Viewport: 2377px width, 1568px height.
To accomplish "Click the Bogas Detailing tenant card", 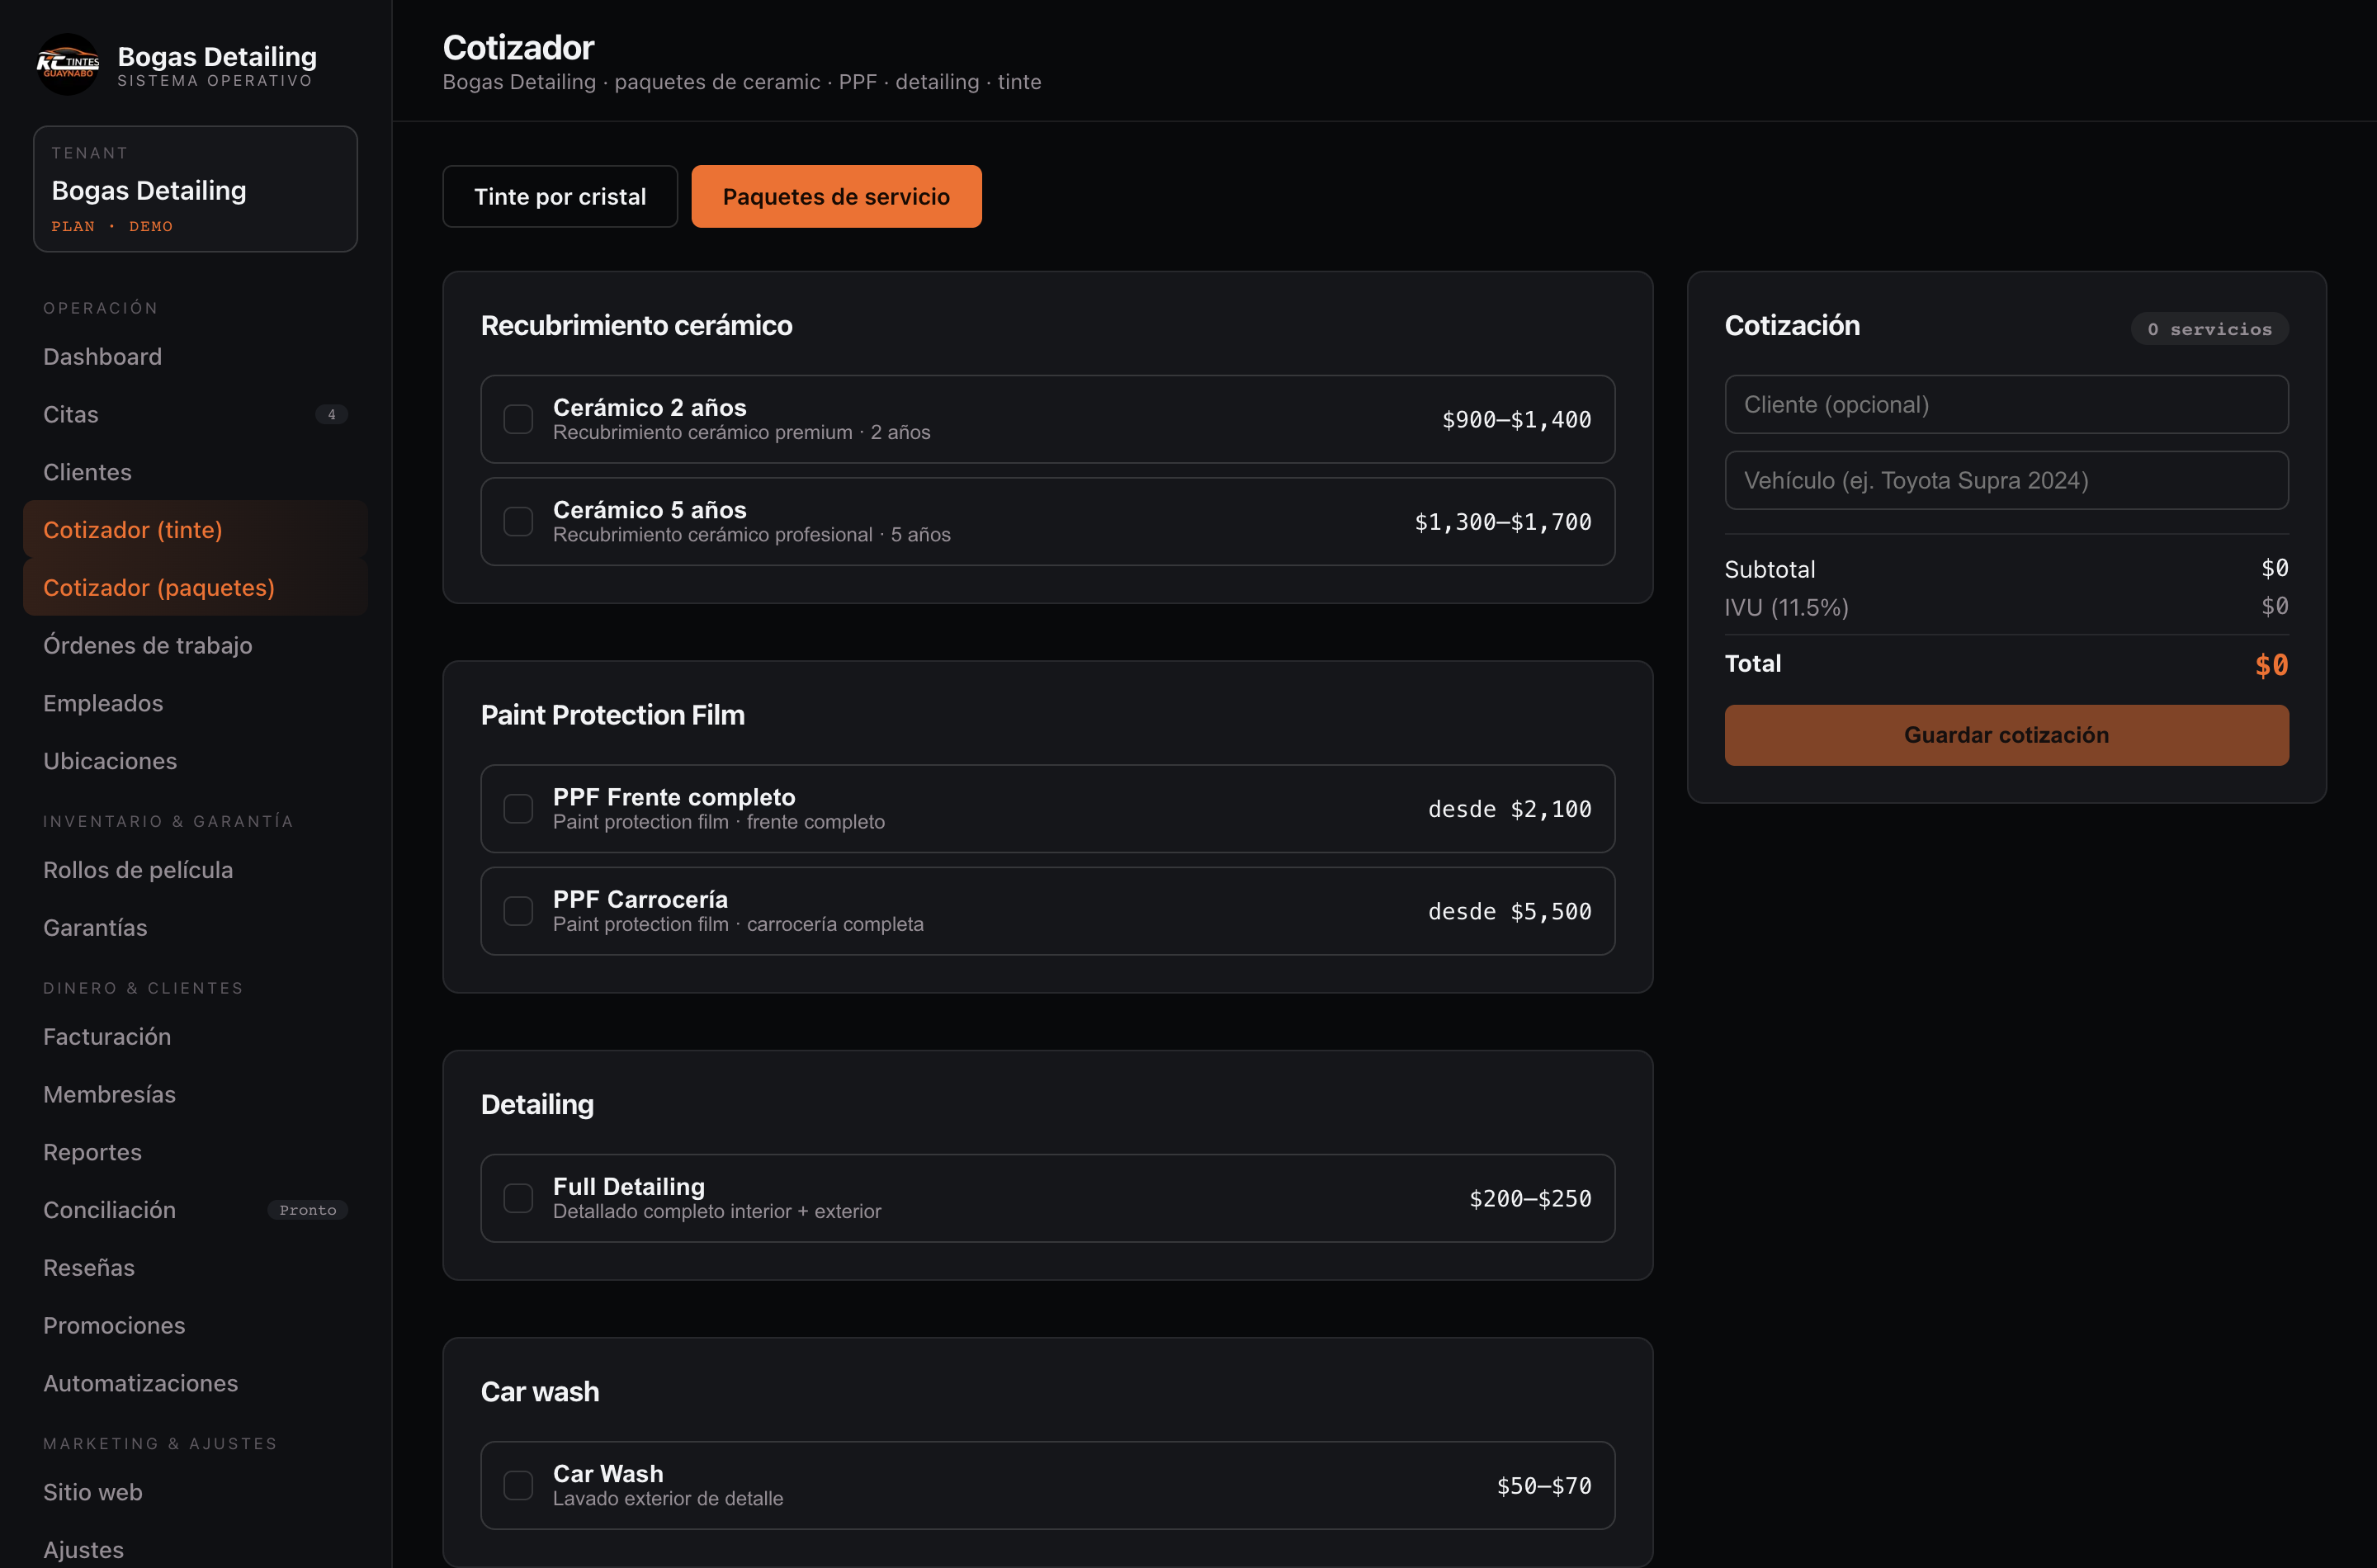I will click(195, 189).
